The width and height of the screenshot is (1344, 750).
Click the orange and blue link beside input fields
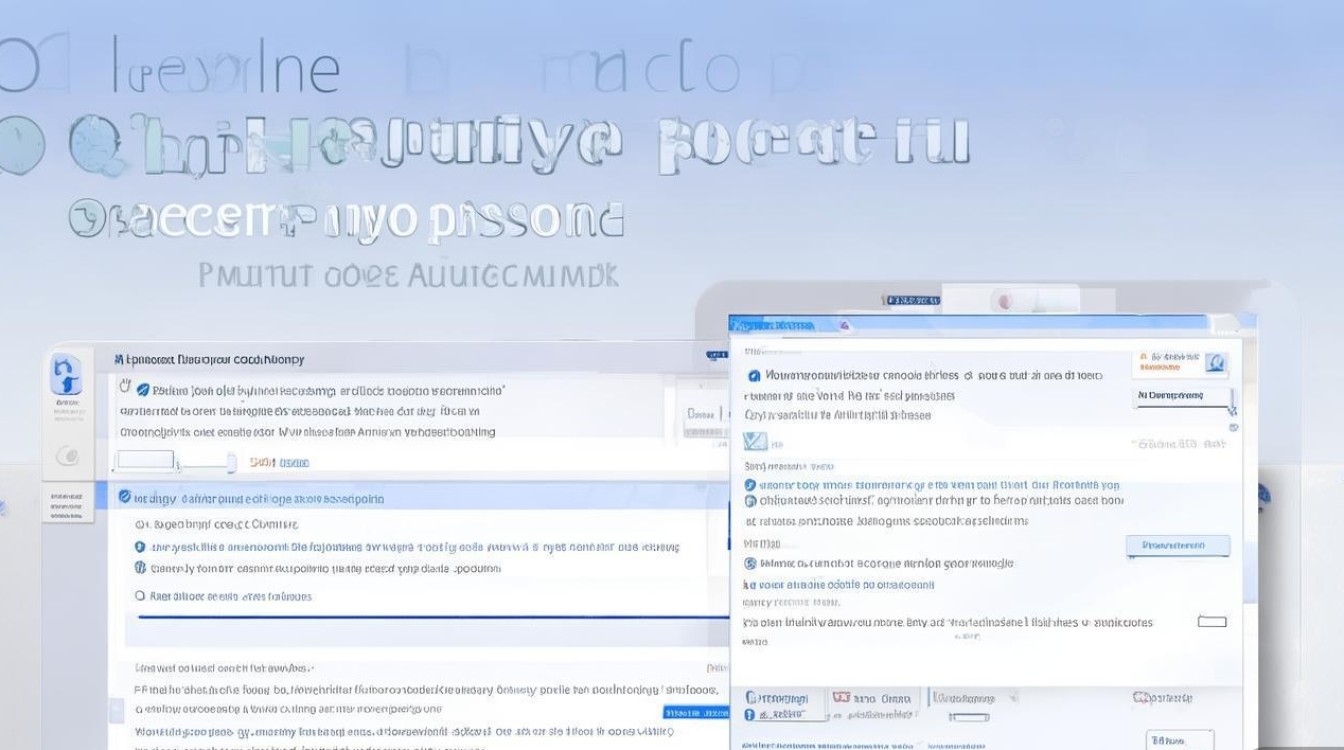point(279,462)
